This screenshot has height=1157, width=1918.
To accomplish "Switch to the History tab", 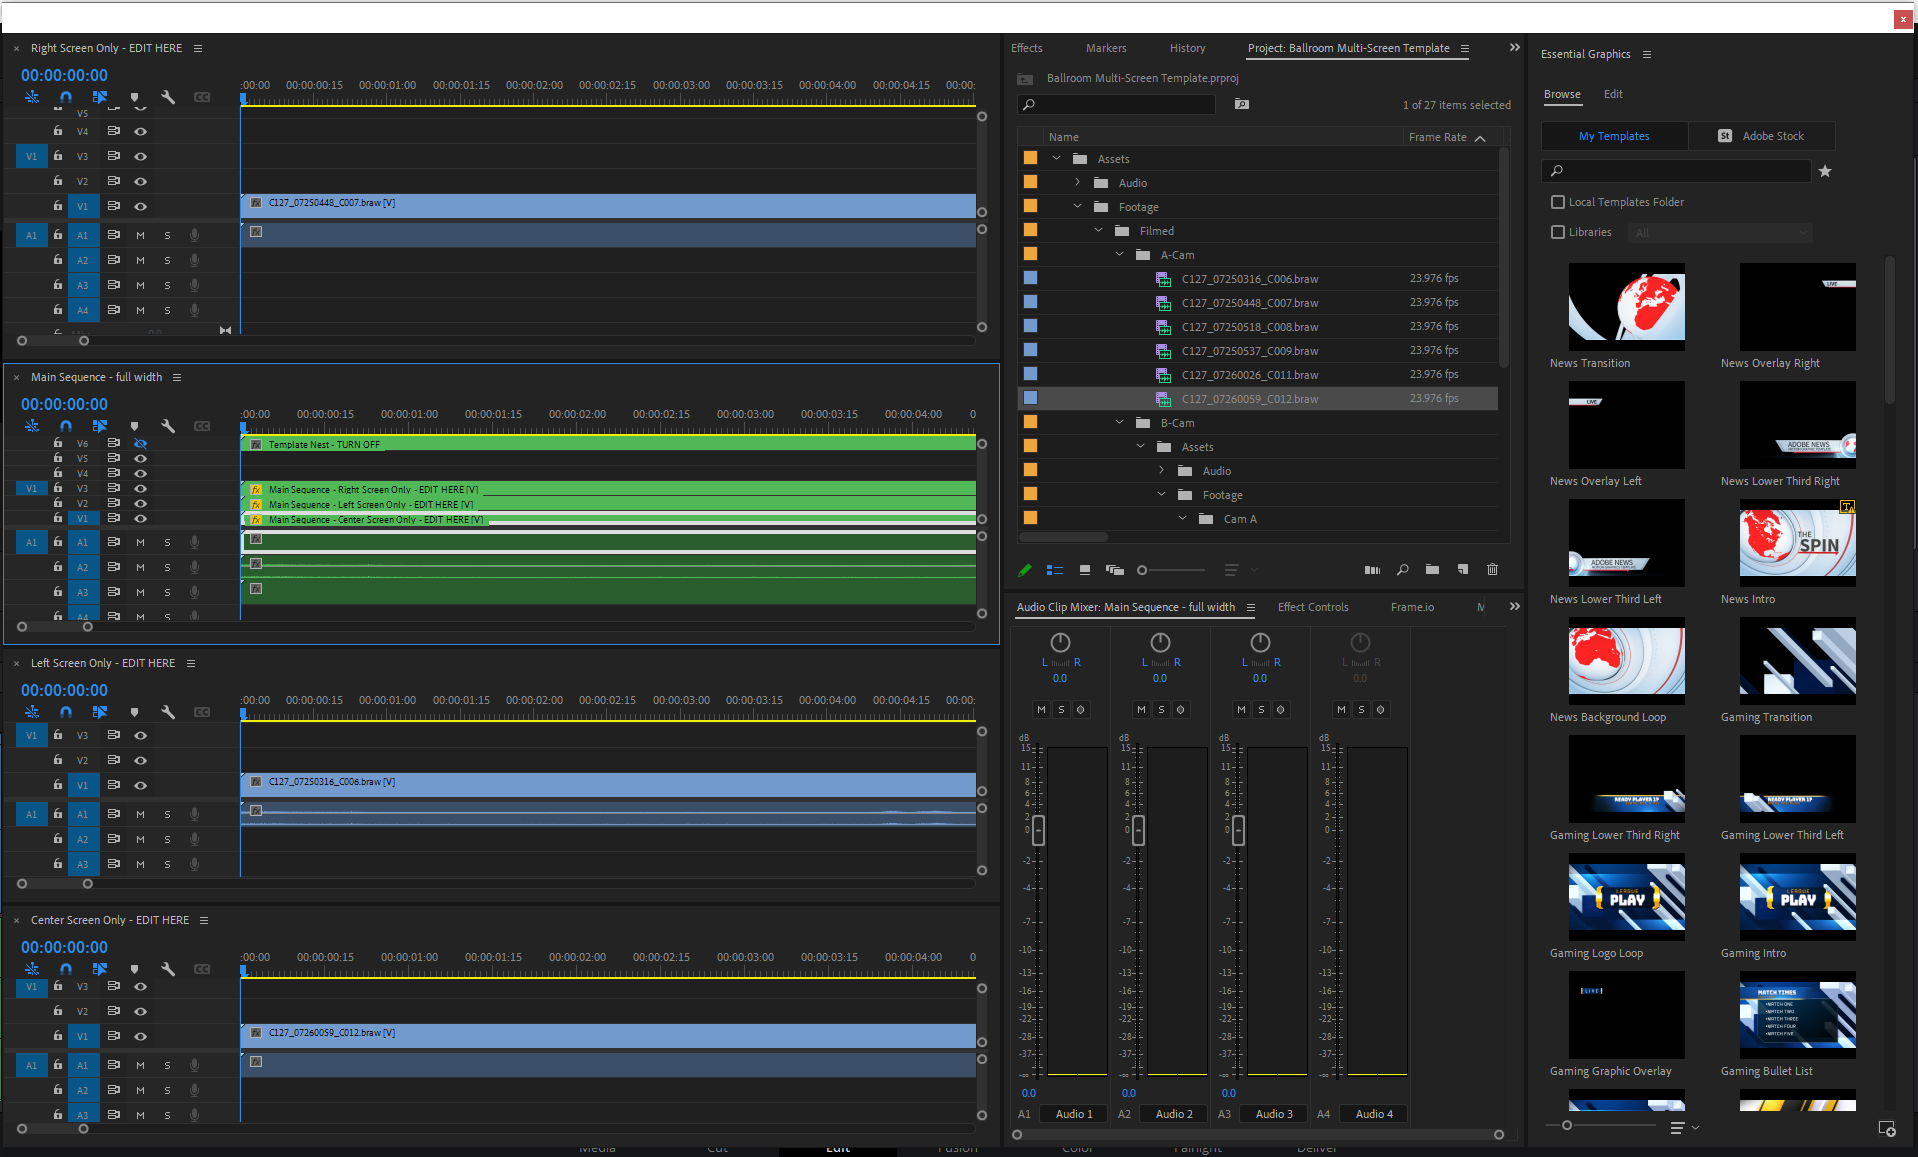I will pyautogui.click(x=1187, y=48).
